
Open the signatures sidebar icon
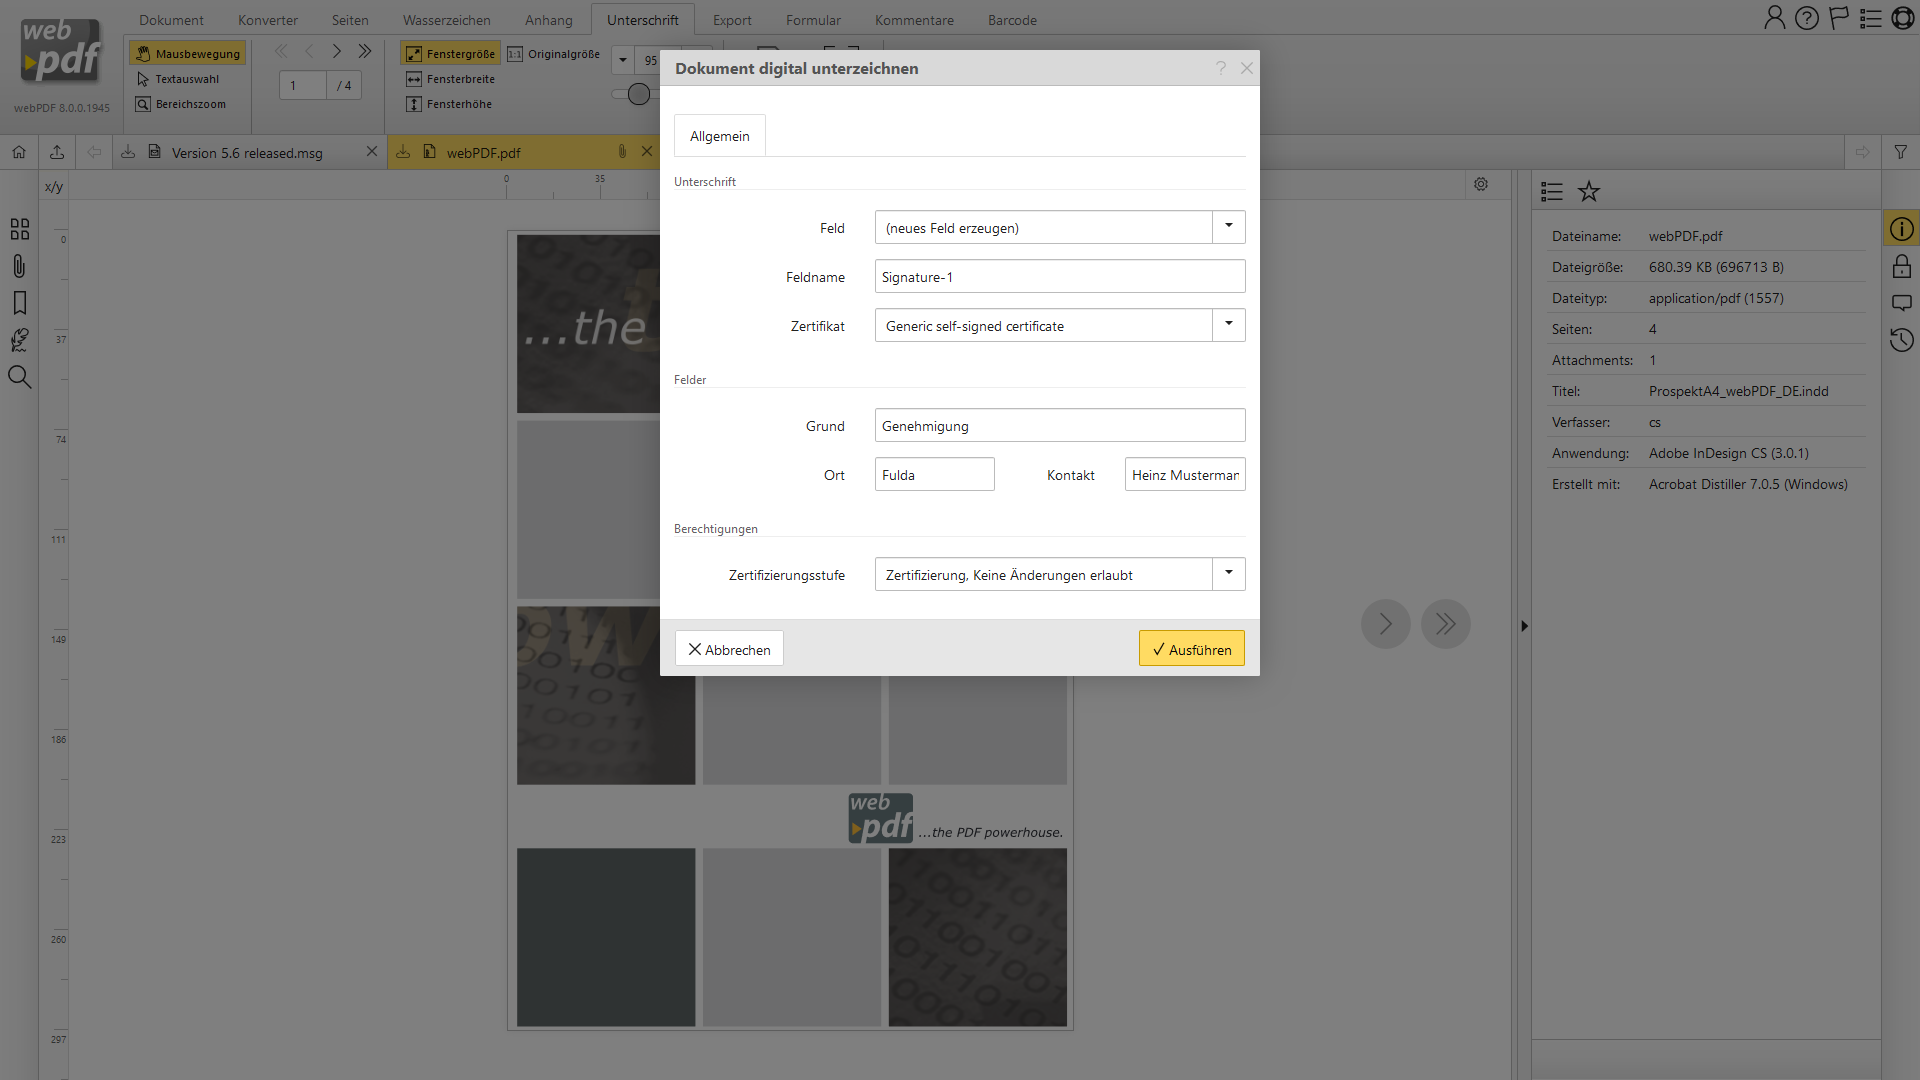pos(19,340)
